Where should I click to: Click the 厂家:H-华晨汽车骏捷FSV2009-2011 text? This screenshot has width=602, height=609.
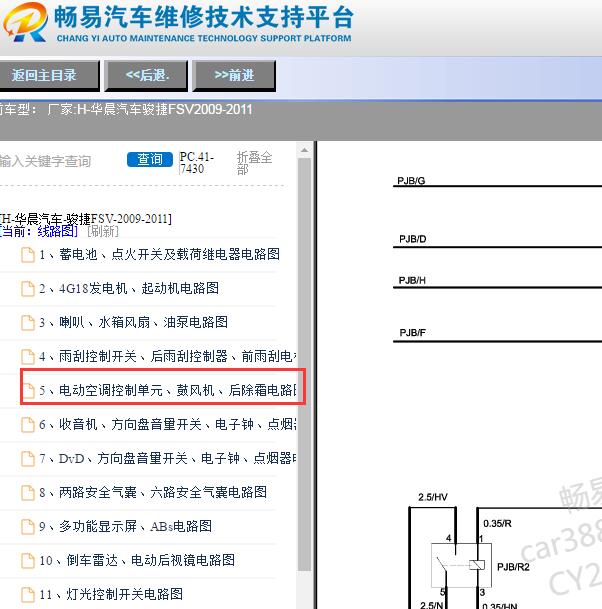coord(150,110)
